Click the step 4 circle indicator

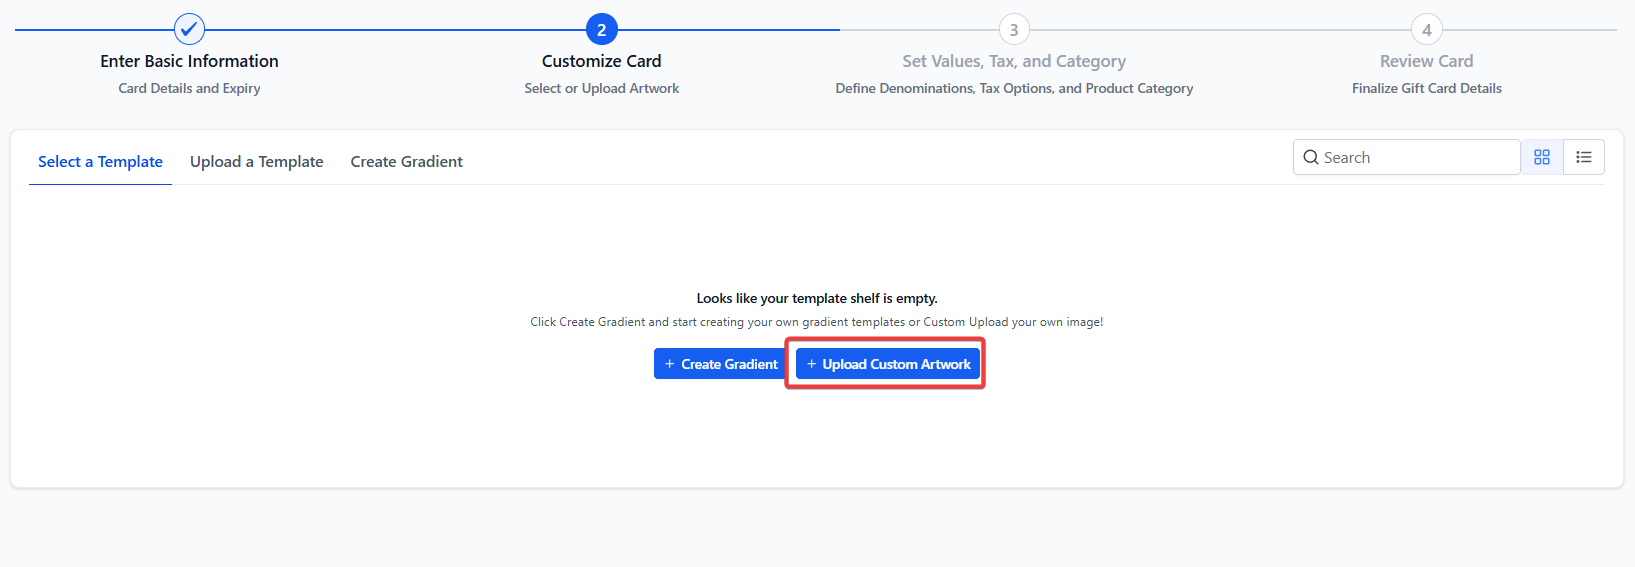pos(1426,29)
